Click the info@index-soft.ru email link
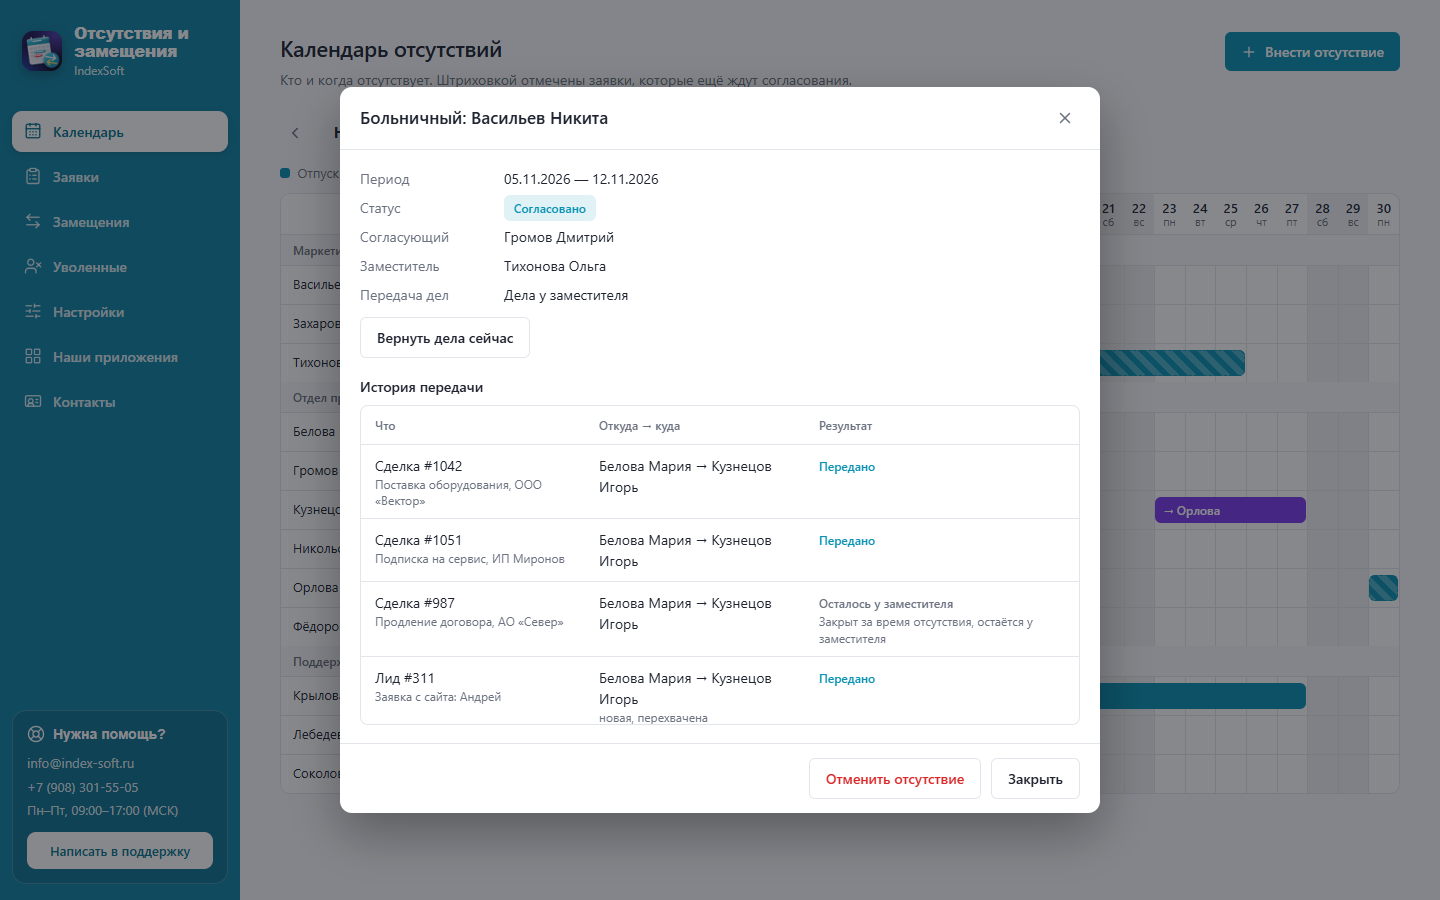 coord(81,763)
